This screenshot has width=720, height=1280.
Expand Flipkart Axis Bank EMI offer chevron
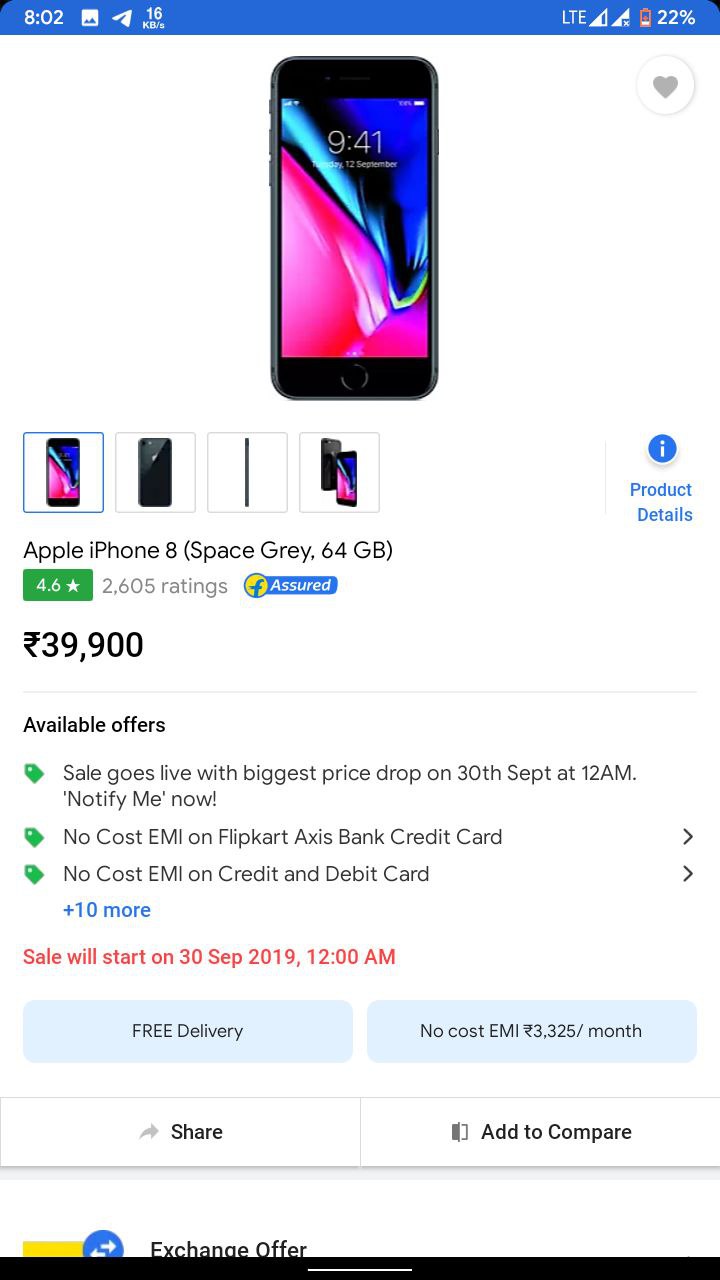point(687,836)
